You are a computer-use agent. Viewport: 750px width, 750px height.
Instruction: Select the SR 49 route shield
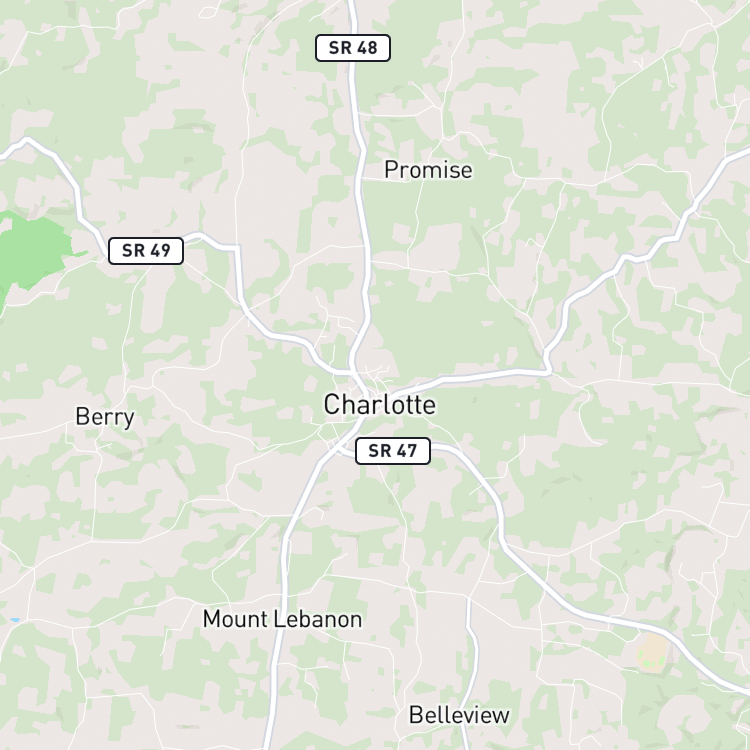coord(146,251)
